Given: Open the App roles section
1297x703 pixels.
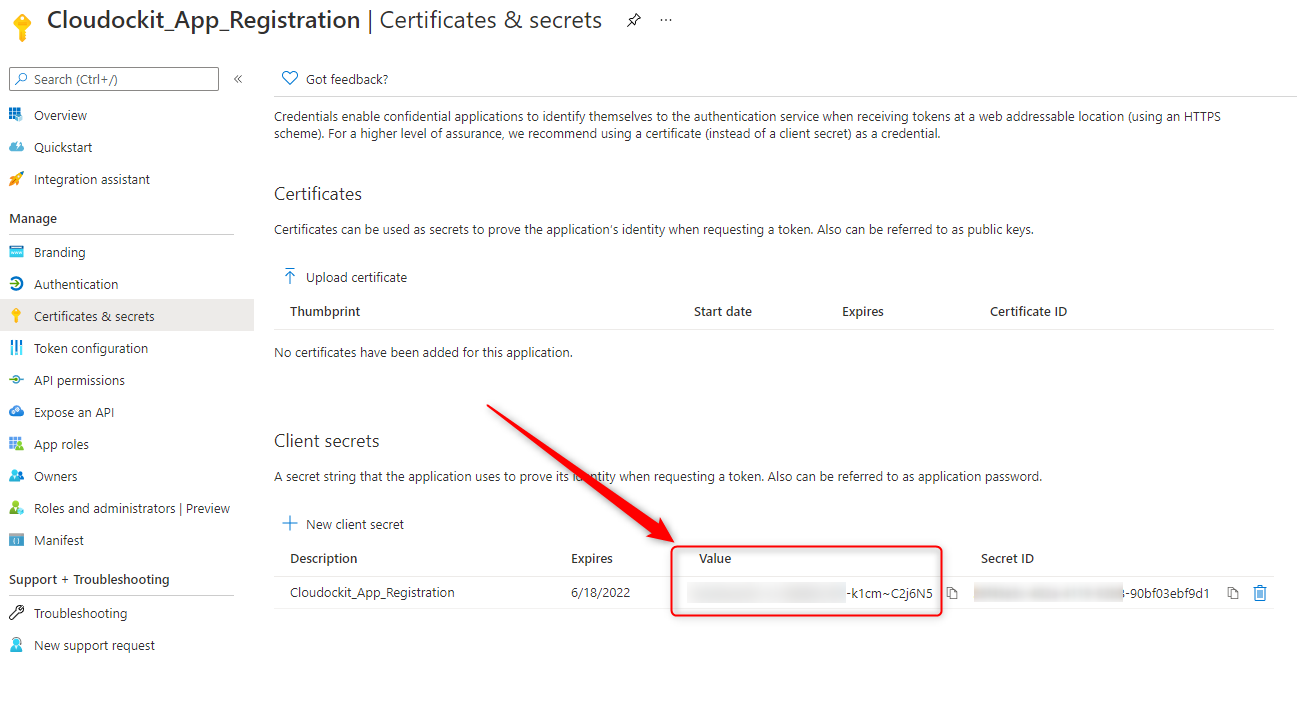Looking at the screenshot, I should 67,443.
